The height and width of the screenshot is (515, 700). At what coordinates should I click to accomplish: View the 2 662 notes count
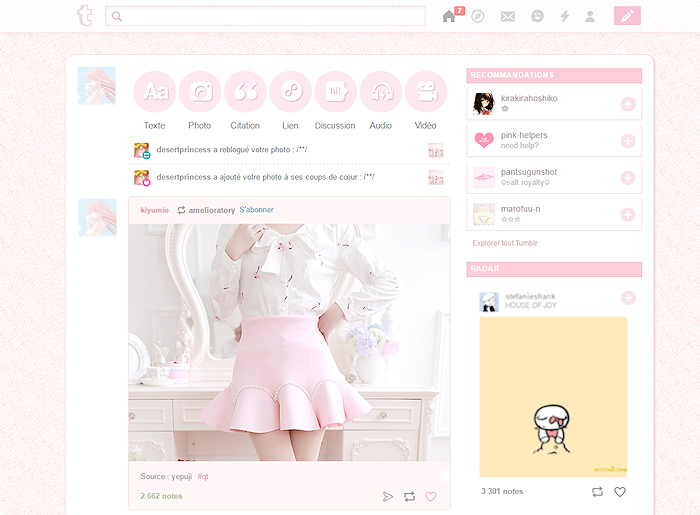click(161, 496)
